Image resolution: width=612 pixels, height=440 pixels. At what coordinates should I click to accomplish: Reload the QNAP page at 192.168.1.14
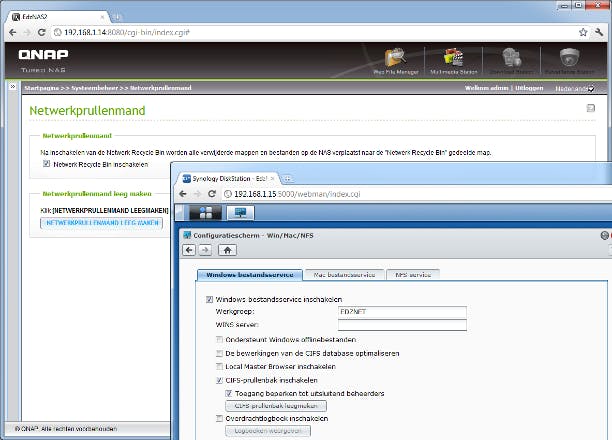coord(42,32)
